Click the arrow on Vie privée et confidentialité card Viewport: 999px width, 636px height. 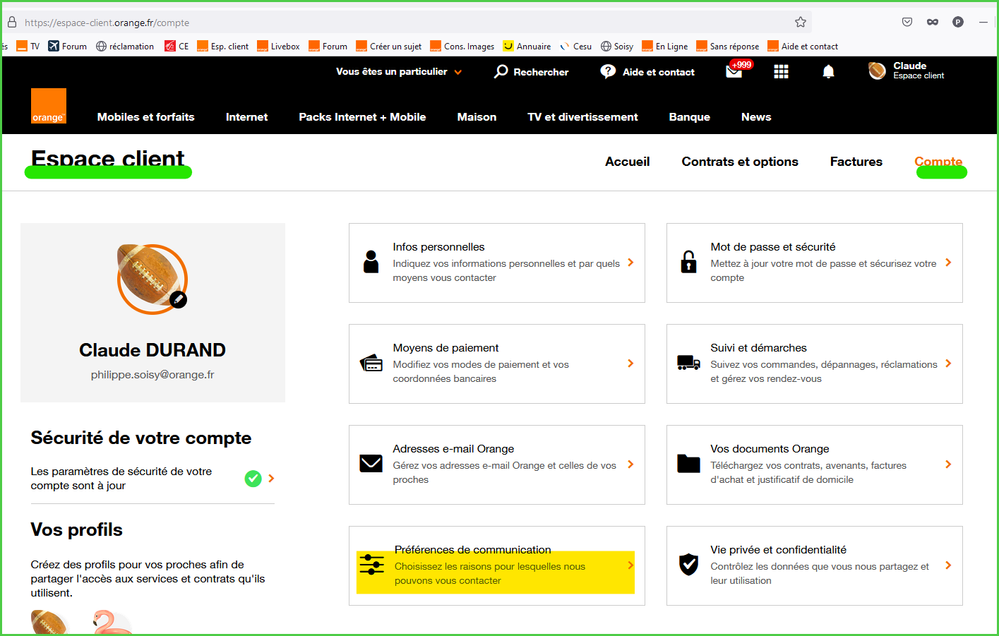[948, 565]
